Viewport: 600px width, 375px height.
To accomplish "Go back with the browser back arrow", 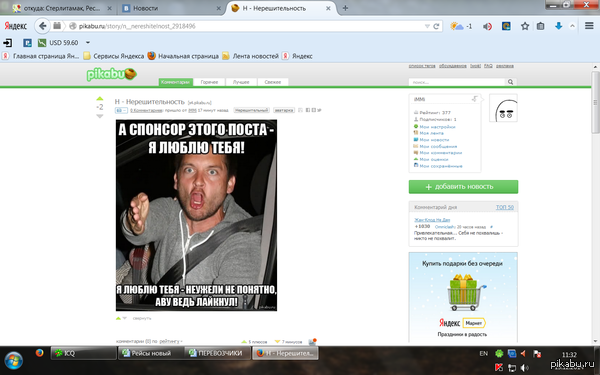I will (42, 26).
